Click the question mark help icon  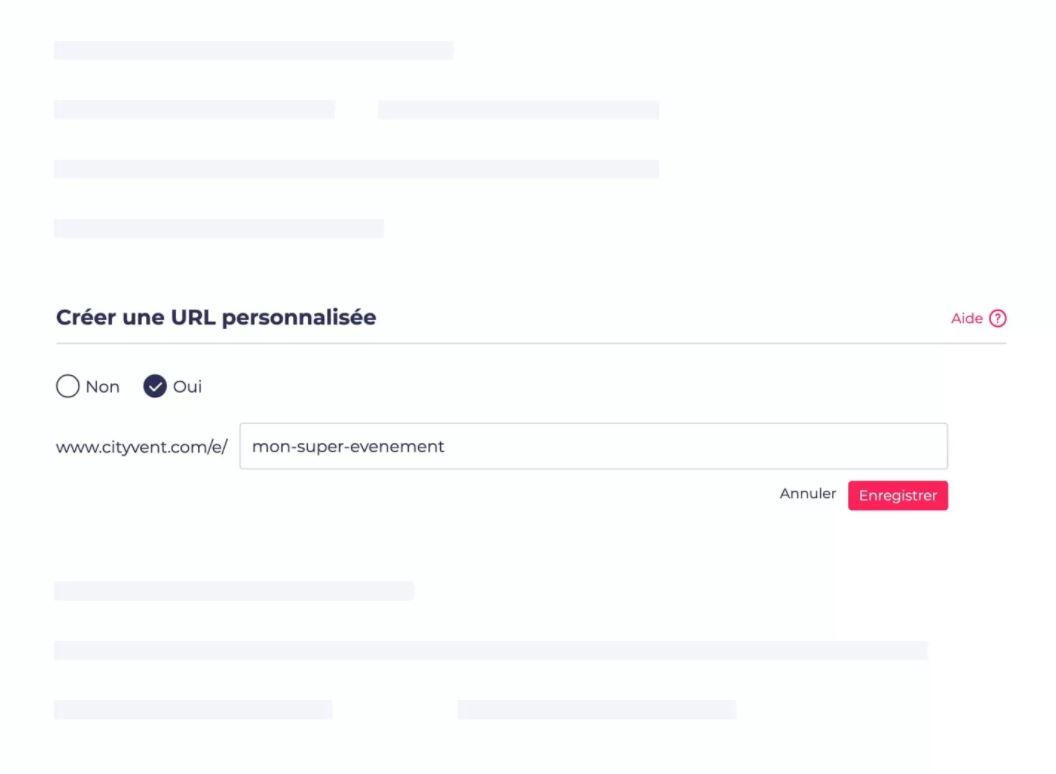997,319
